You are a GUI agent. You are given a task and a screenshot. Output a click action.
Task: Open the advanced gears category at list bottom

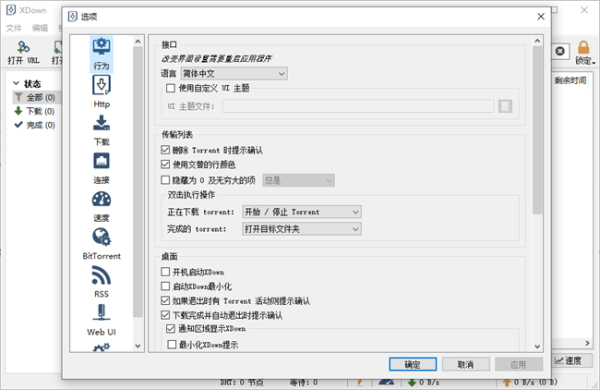pos(101,348)
